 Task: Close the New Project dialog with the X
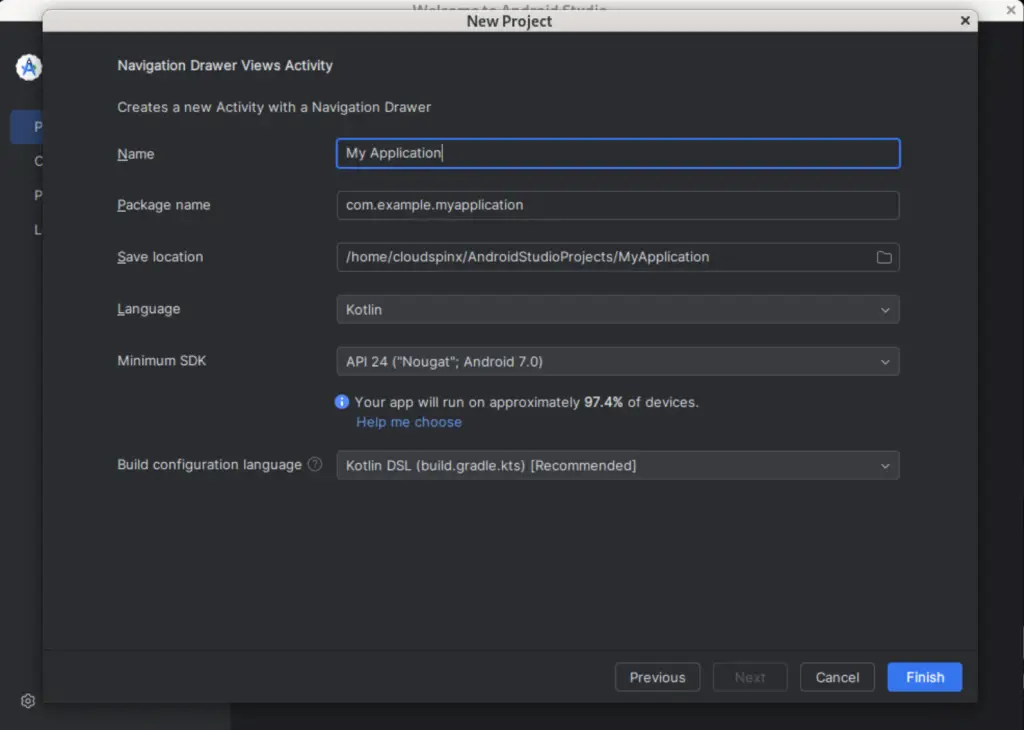pos(965,20)
